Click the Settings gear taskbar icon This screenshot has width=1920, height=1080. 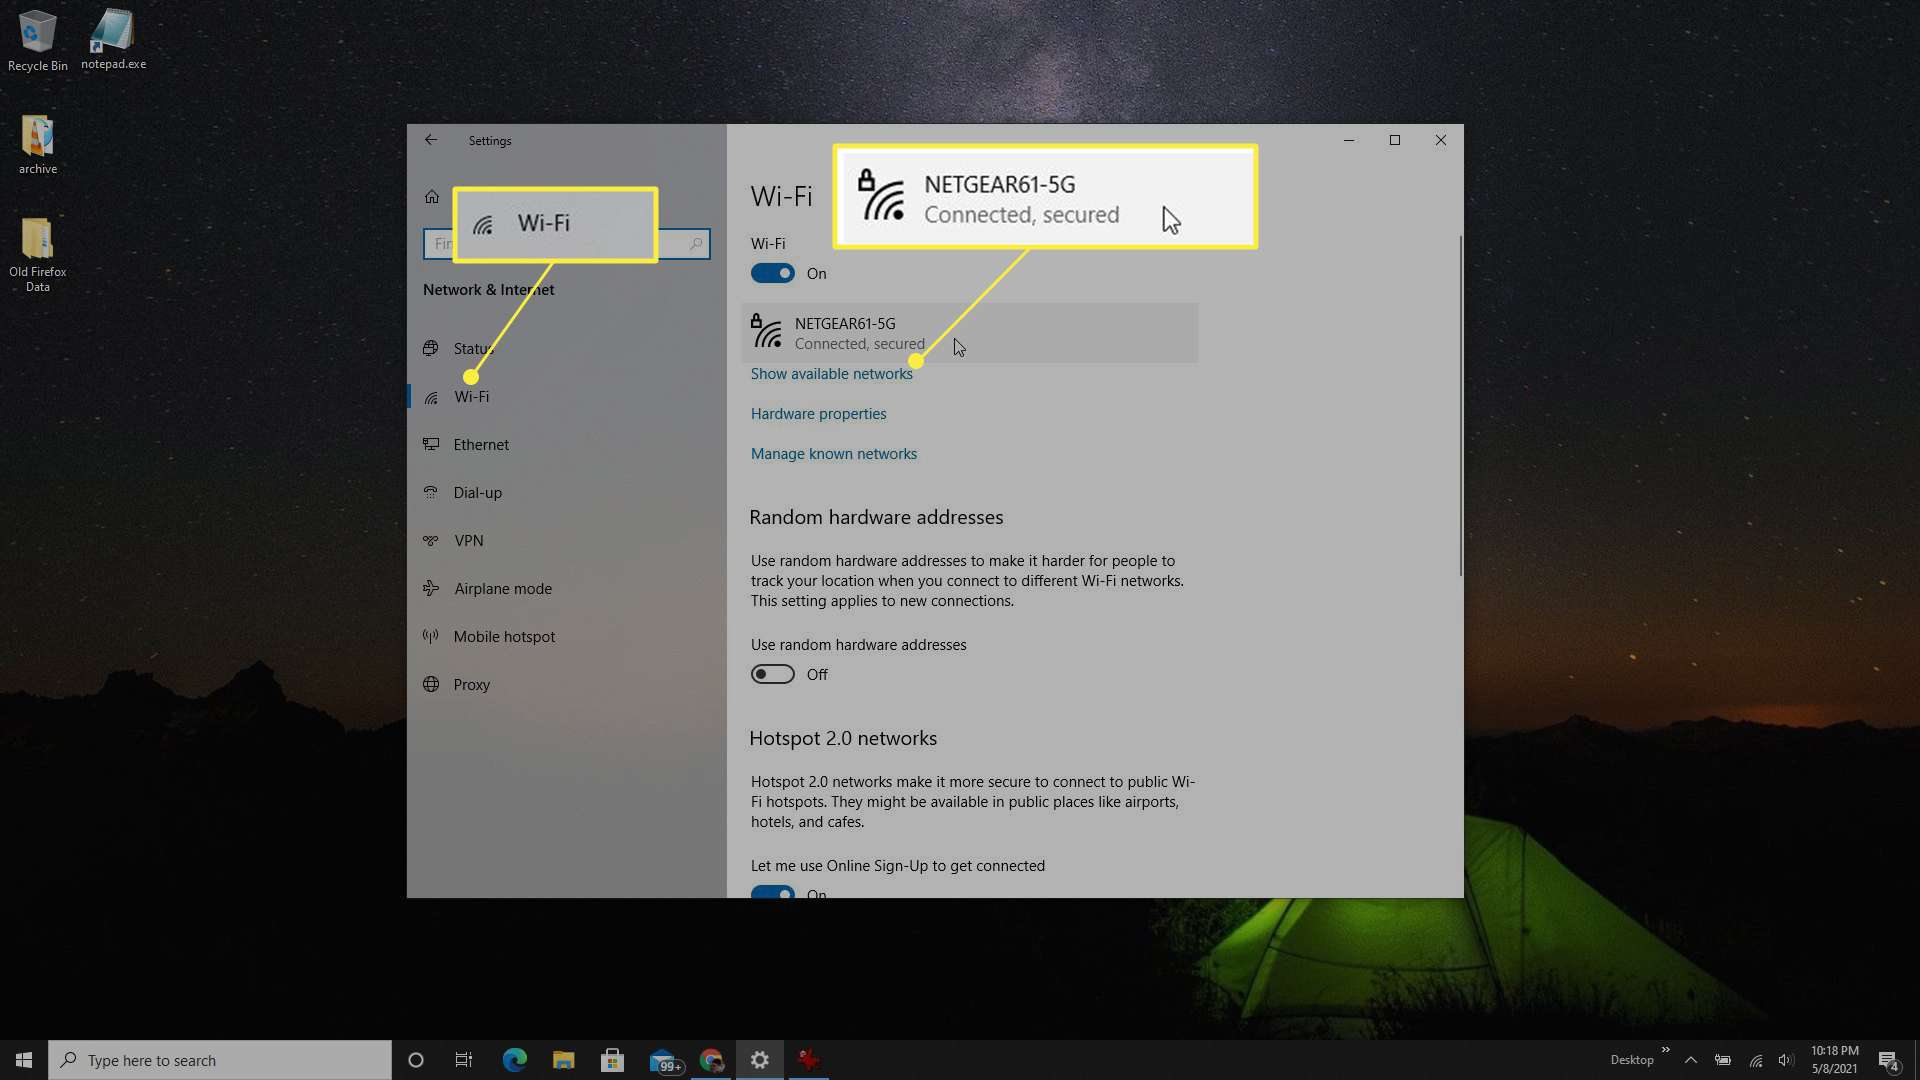tap(760, 1060)
